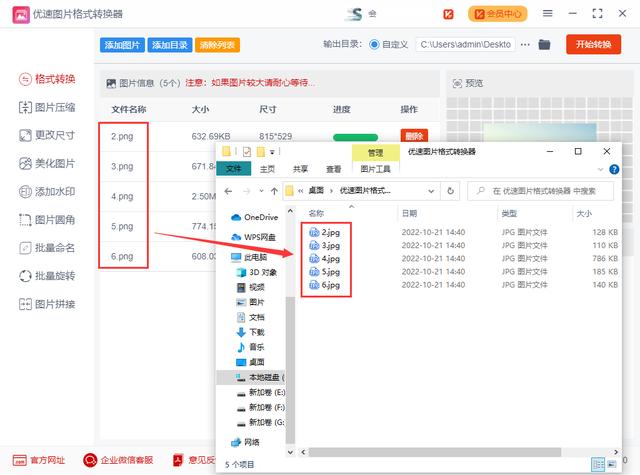Click the 管理 contextual tab
Viewport: 640px width, 475px height.
tap(376, 153)
